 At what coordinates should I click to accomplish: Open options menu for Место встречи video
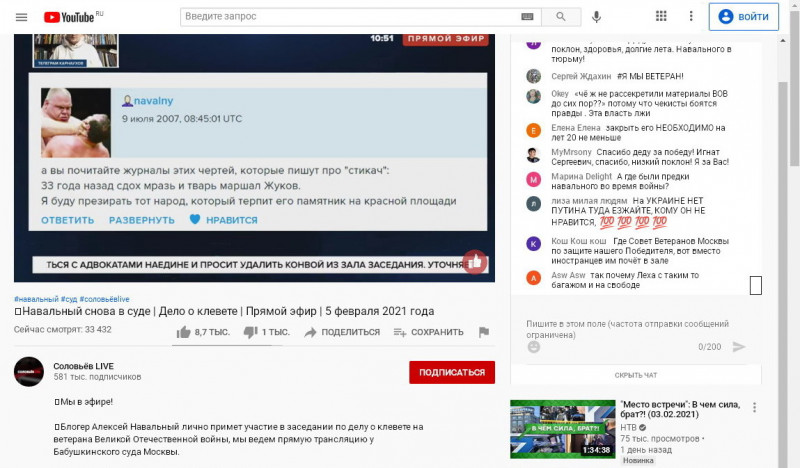click(x=754, y=407)
